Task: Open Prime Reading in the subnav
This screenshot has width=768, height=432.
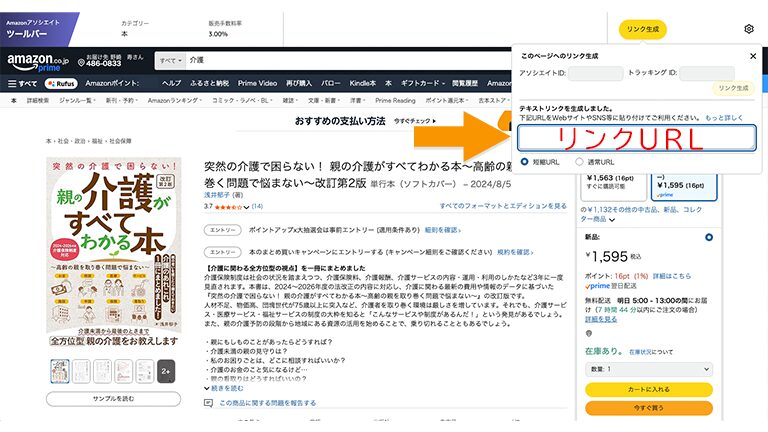Action: (x=395, y=100)
